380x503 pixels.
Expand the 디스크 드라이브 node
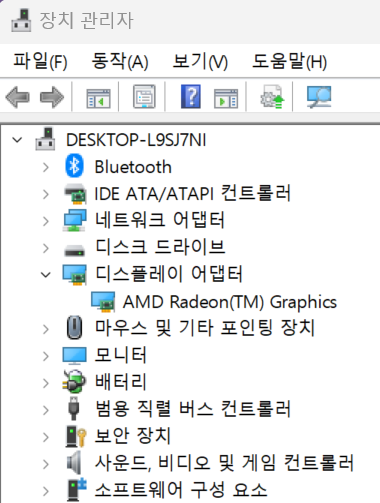[46, 248]
